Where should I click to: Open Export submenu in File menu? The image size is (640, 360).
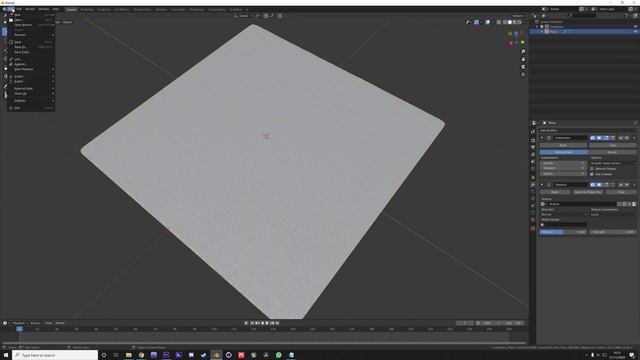(31, 81)
